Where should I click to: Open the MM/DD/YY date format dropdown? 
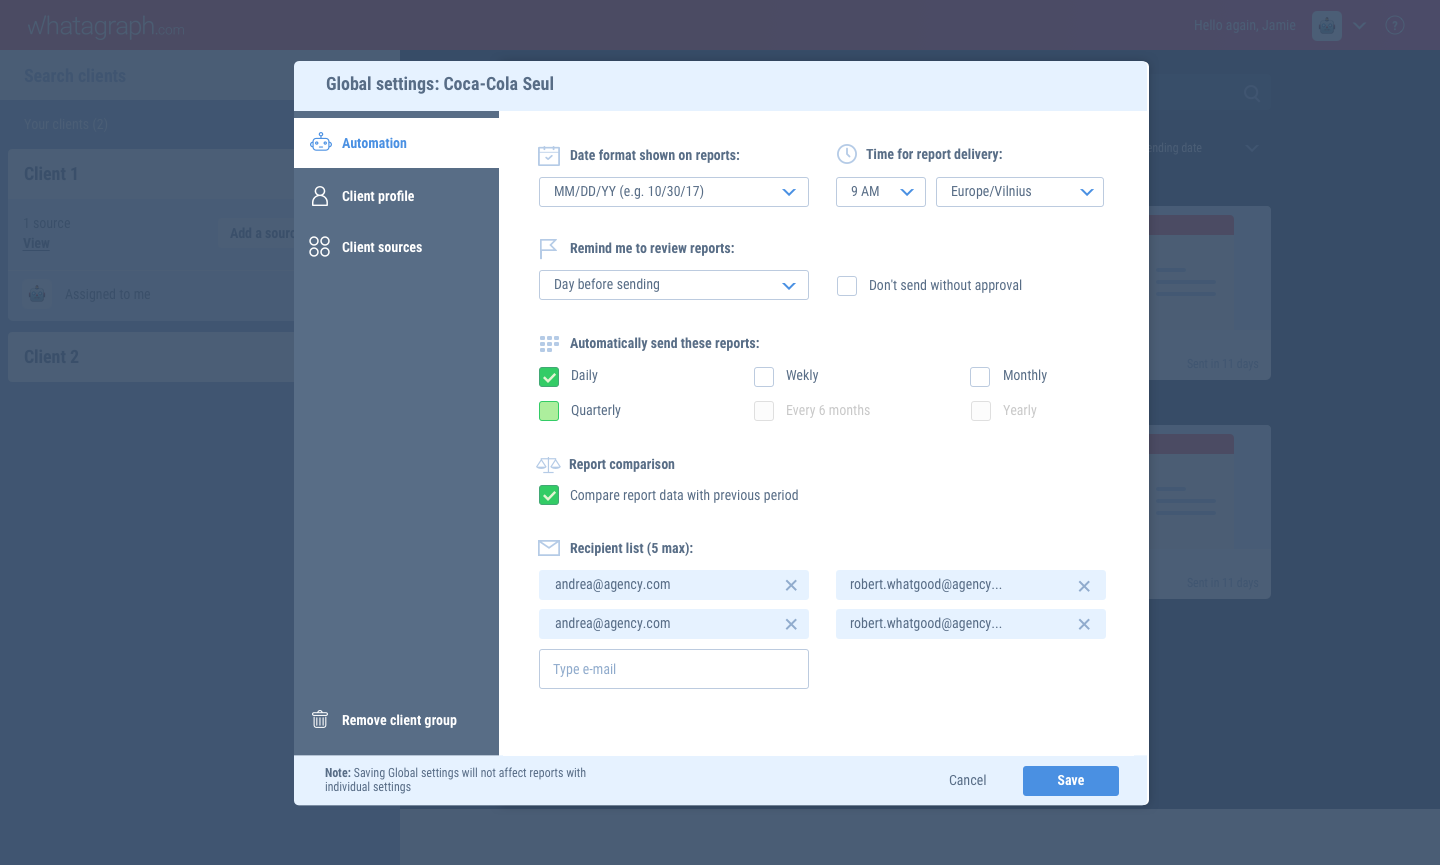[x=674, y=192]
